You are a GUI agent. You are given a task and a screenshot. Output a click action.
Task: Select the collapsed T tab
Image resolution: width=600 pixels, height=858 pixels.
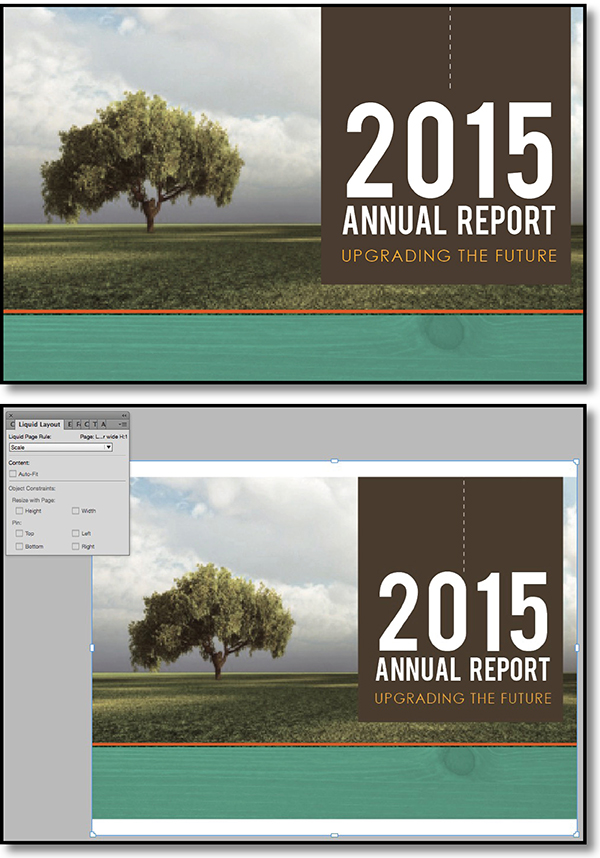(95, 425)
